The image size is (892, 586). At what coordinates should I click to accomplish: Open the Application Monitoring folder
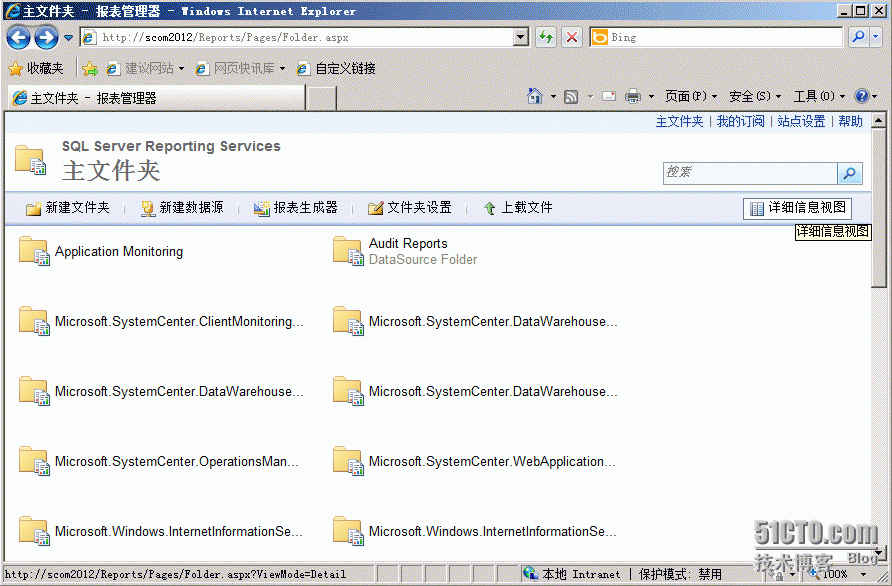(x=119, y=251)
